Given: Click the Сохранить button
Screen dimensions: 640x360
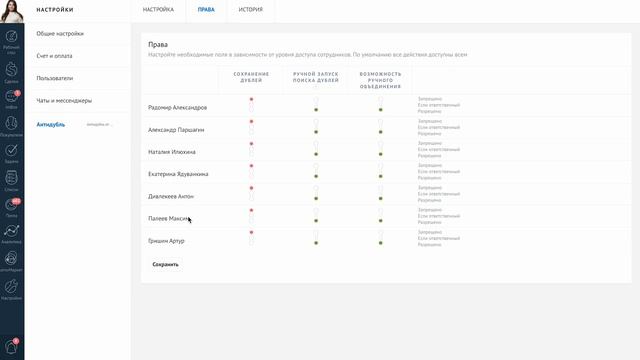Looking at the screenshot, I should click(165, 264).
